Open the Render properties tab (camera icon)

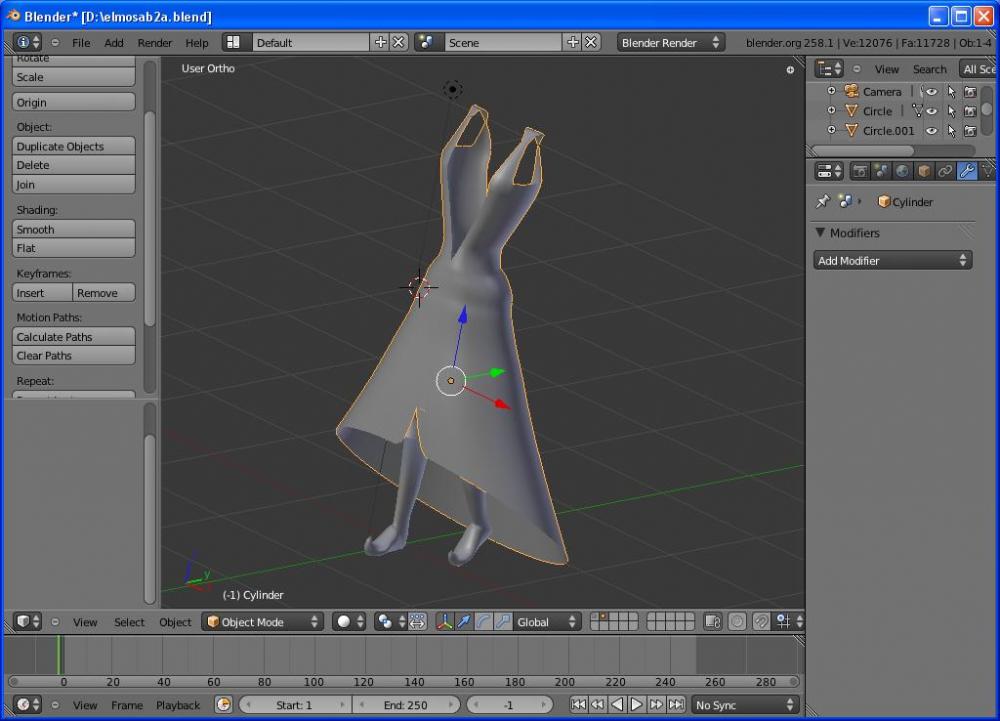point(860,171)
